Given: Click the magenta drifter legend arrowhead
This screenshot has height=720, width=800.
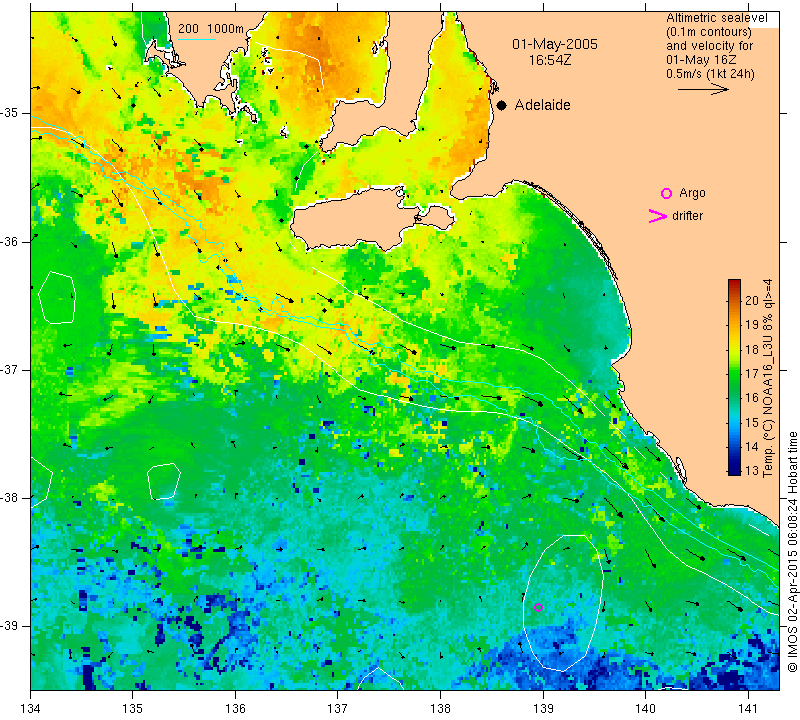Looking at the screenshot, I should 658,216.
